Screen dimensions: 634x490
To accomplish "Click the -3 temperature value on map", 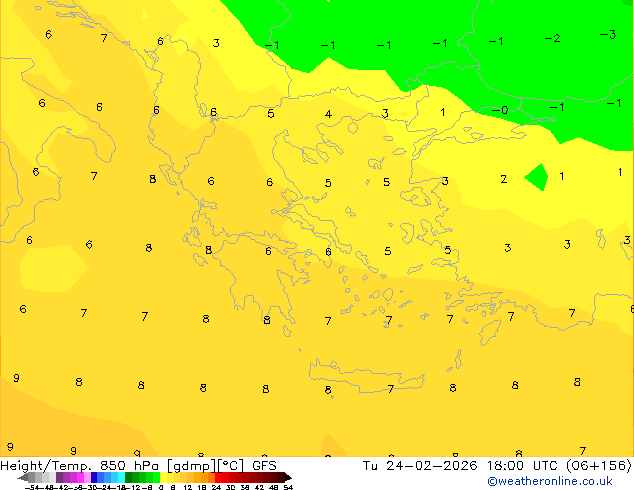I will click(608, 34).
